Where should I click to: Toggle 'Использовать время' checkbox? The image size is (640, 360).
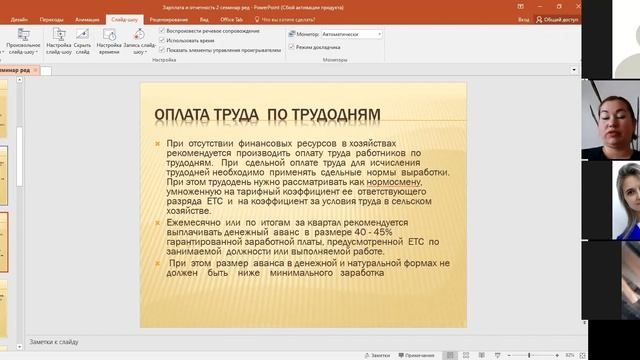pyautogui.click(x=162, y=40)
